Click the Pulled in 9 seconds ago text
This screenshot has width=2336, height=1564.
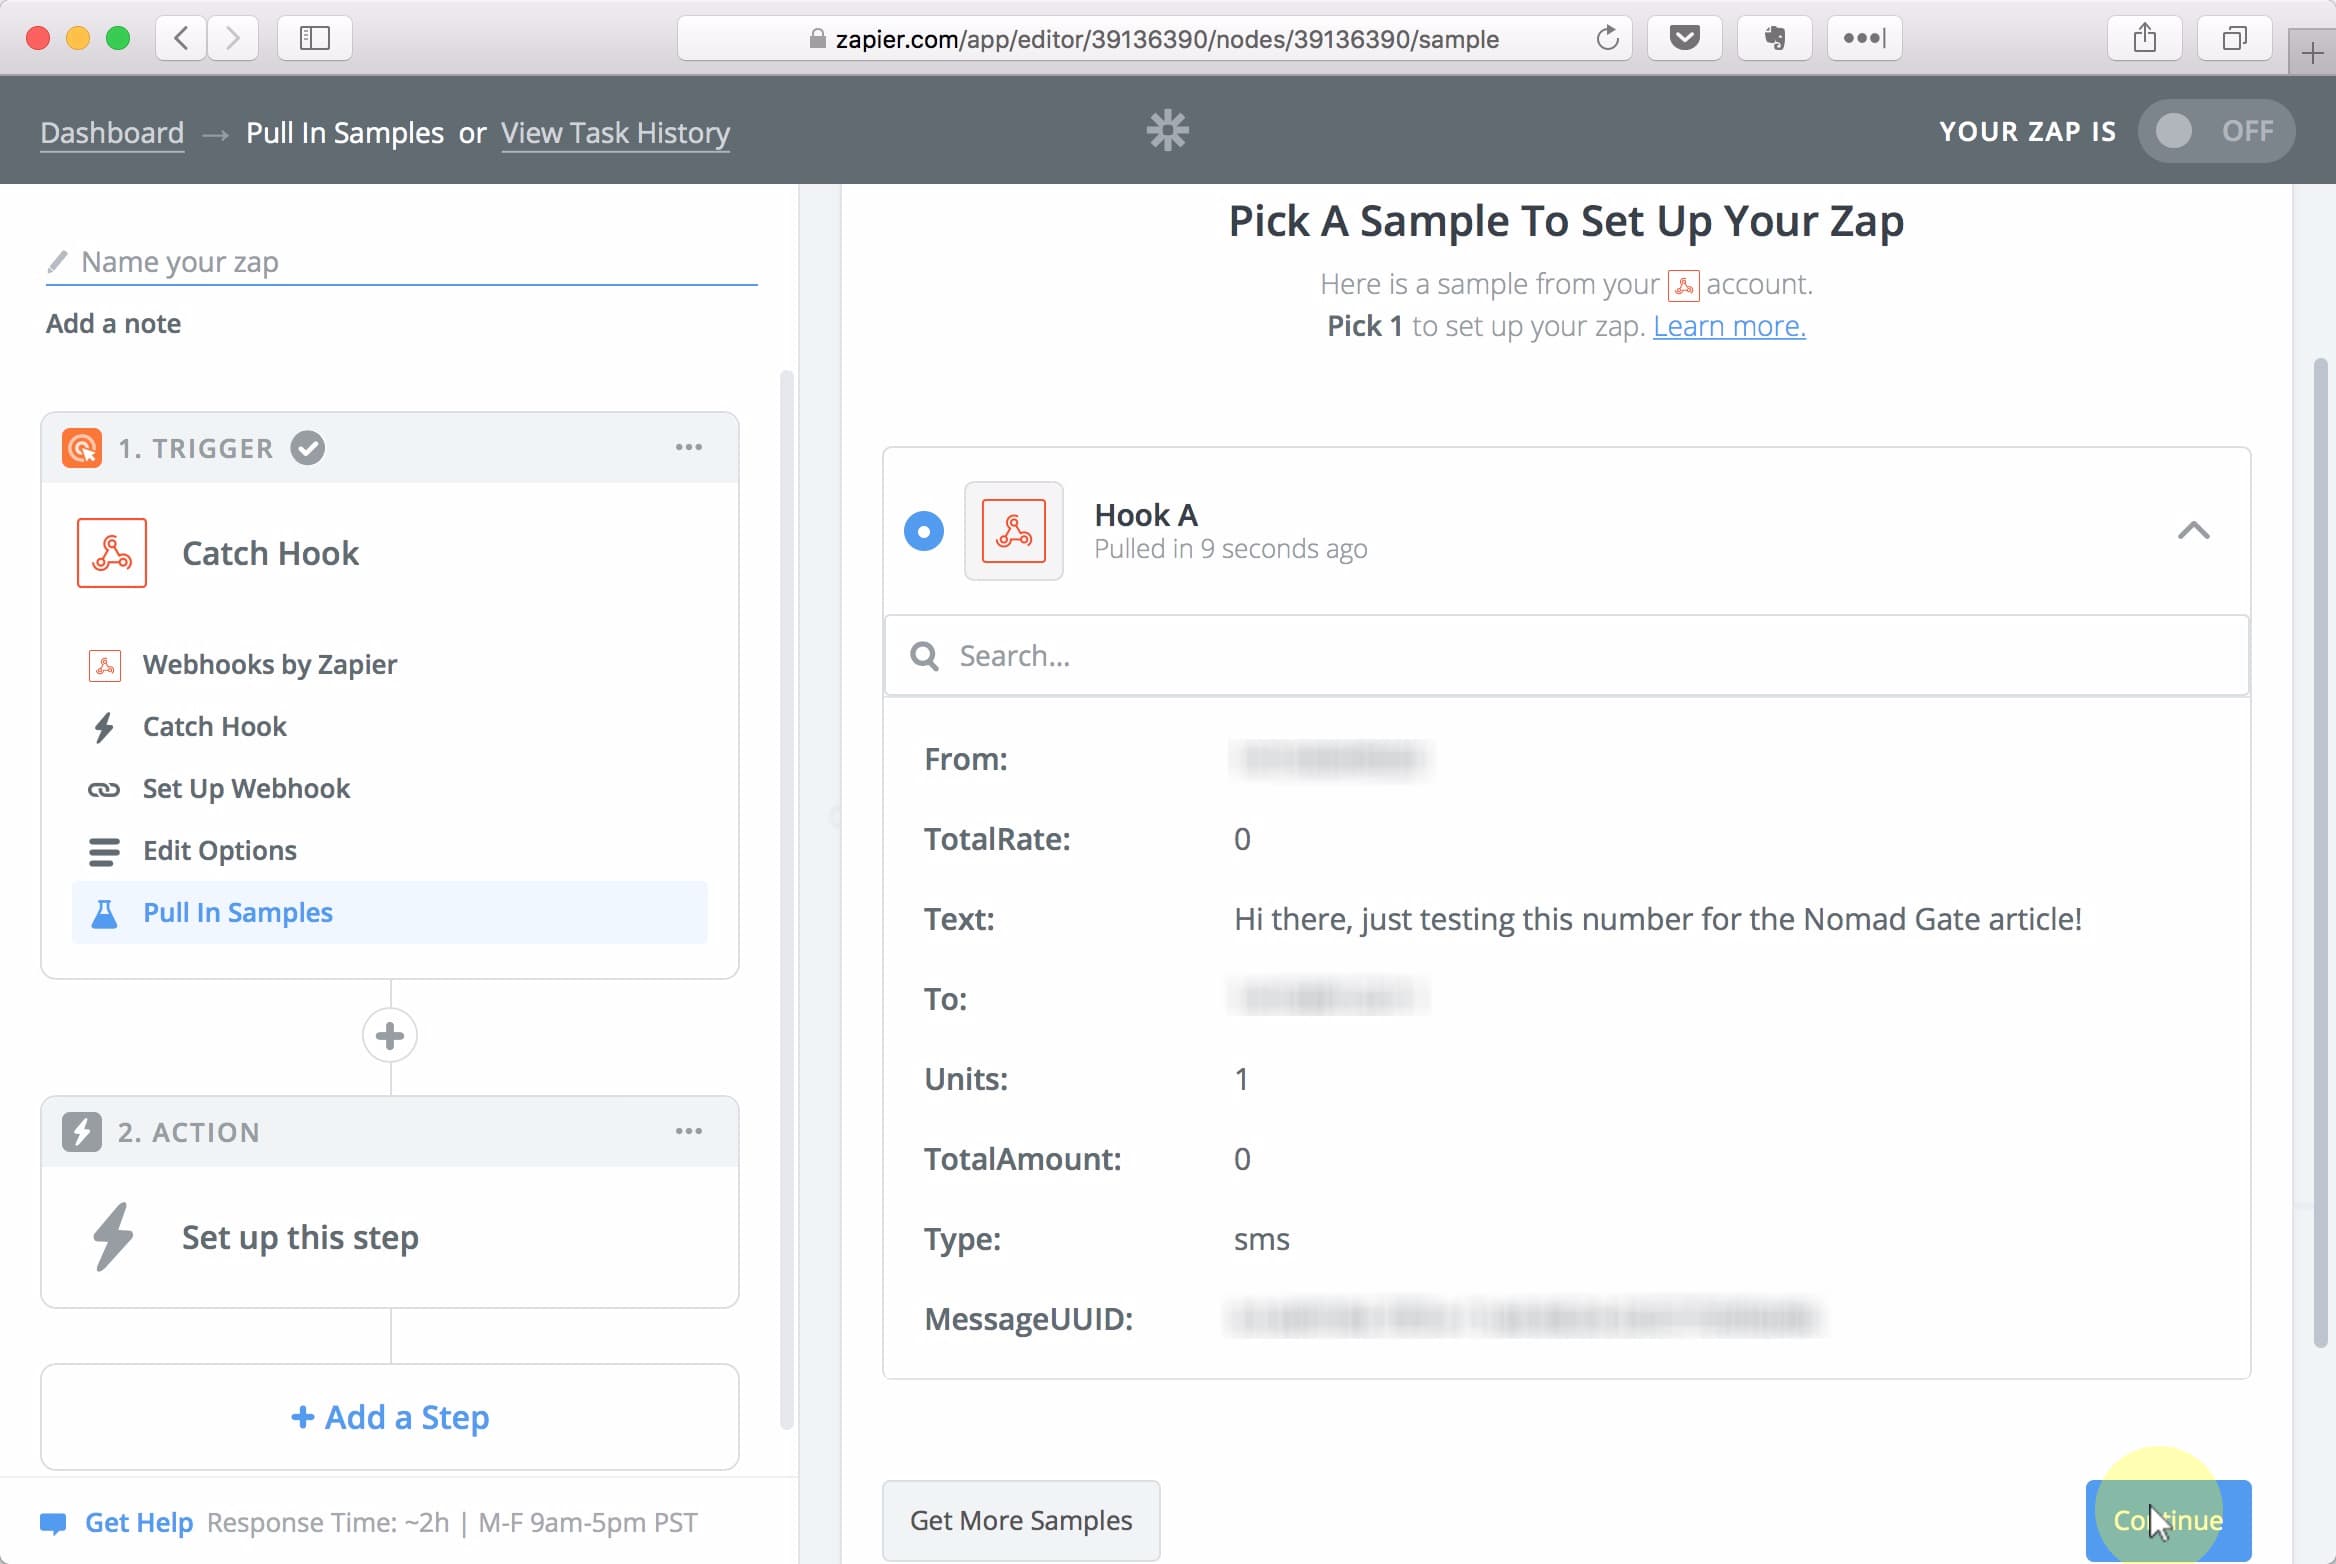[x=1230, y=549]
